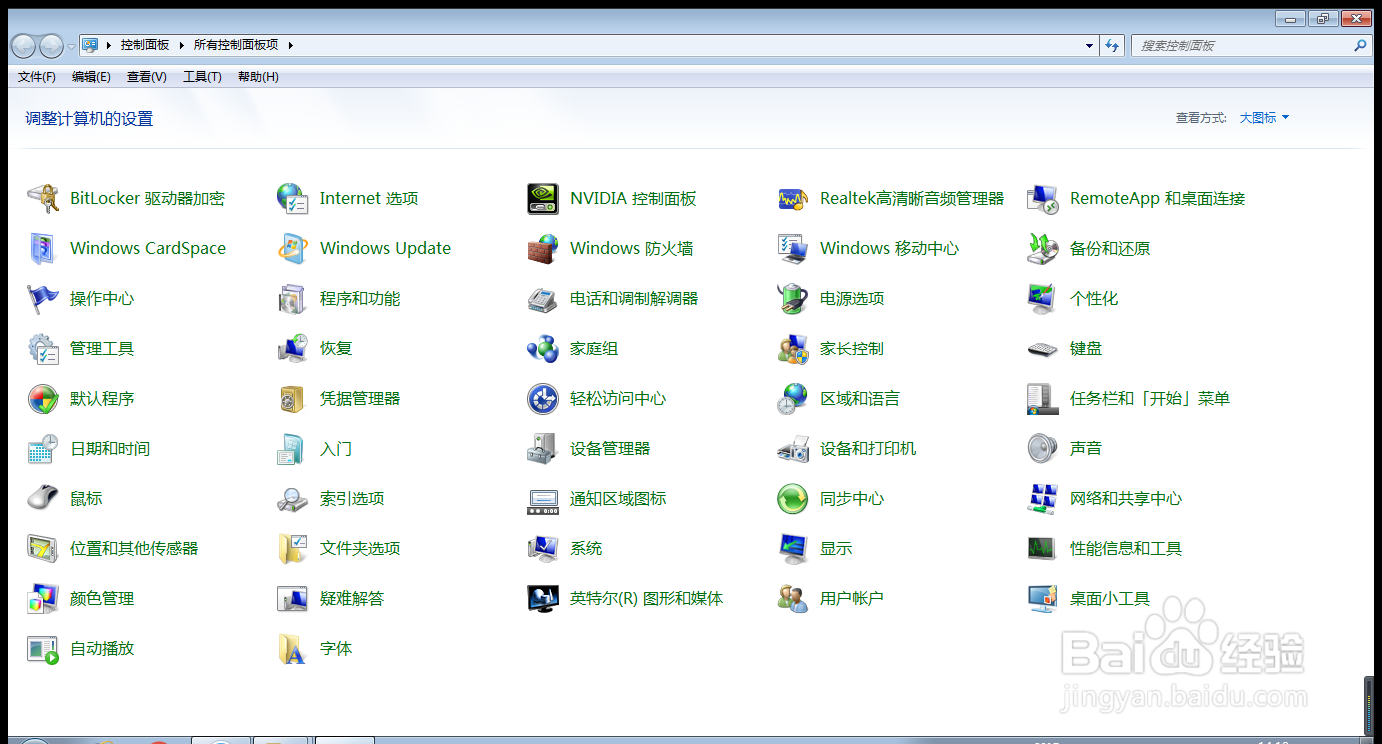Click the back navigation button
1382x744 pixels.
coord(24,46)
